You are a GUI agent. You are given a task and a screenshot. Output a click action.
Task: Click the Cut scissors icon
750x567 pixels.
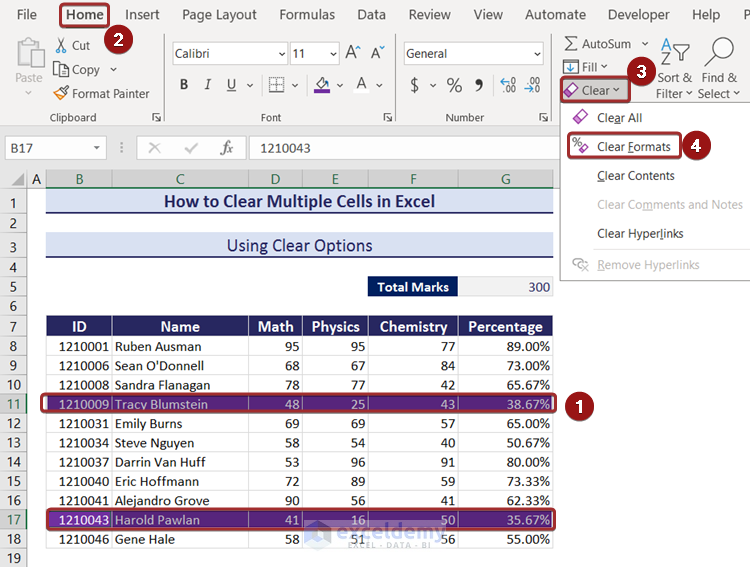point(61,45)
